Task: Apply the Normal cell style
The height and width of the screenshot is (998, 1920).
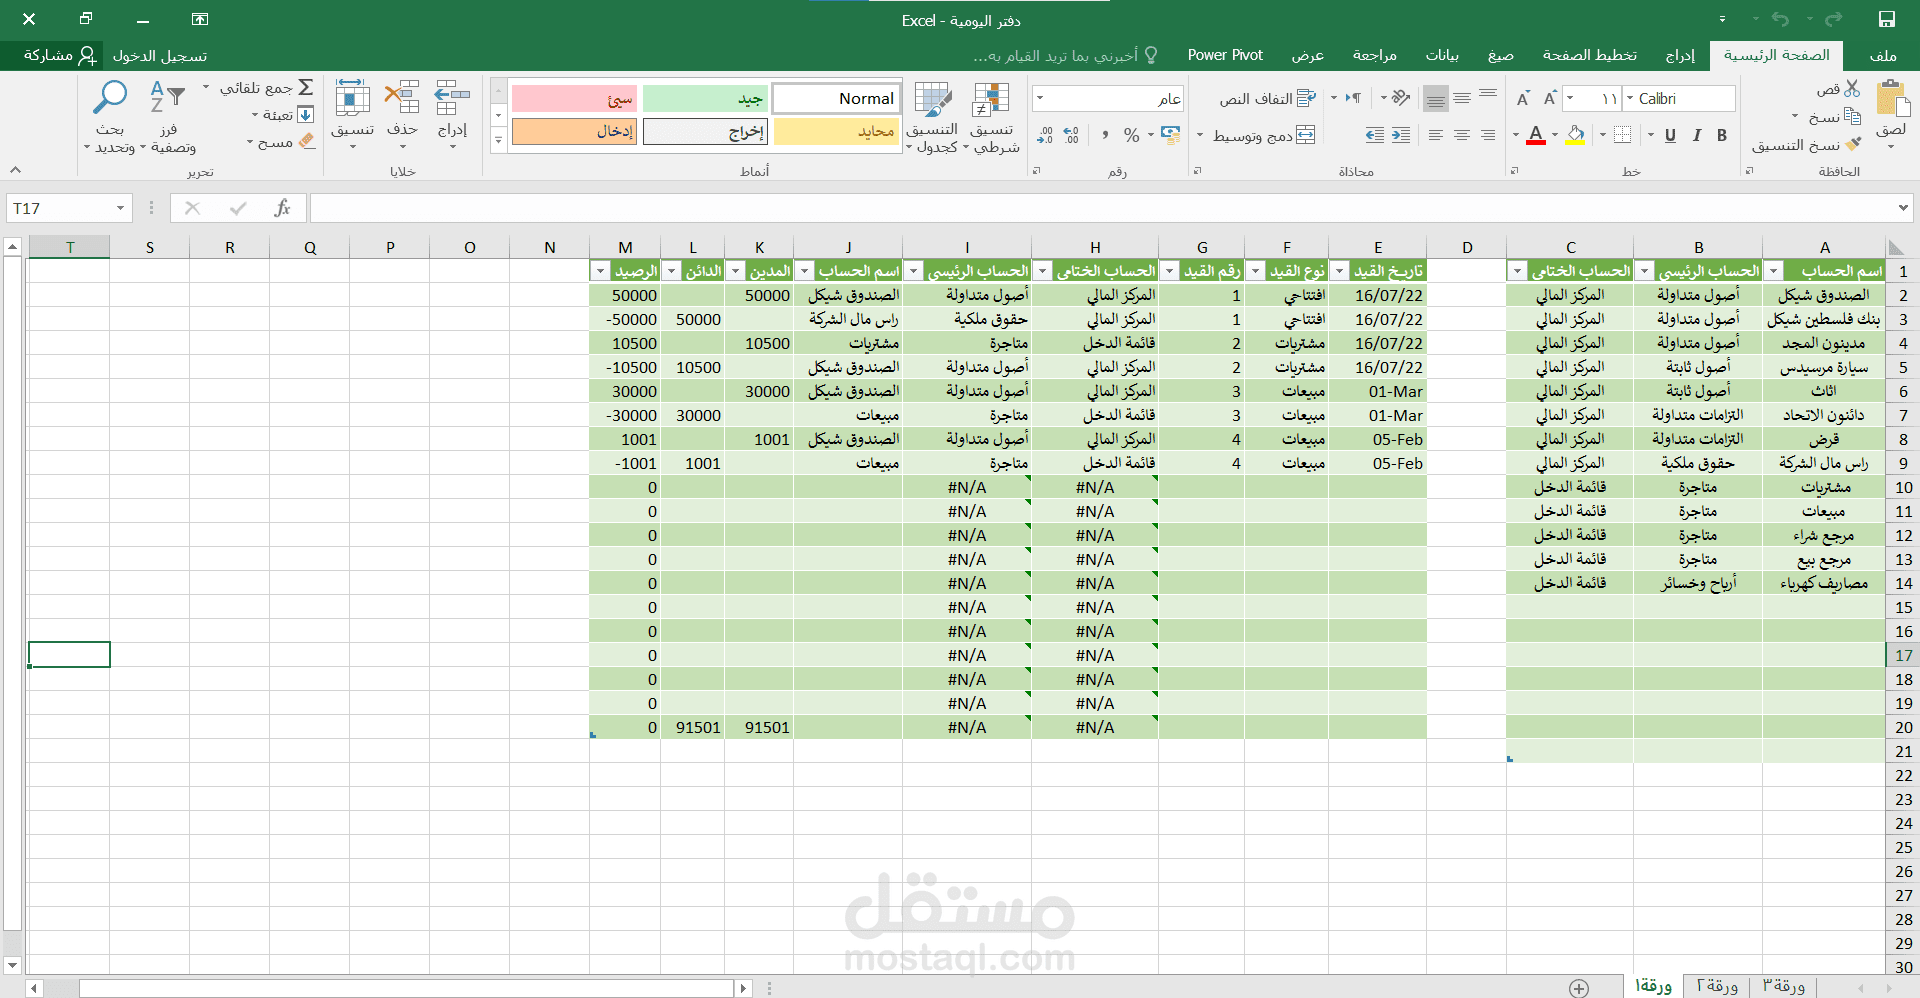Action: pos(836,98)
